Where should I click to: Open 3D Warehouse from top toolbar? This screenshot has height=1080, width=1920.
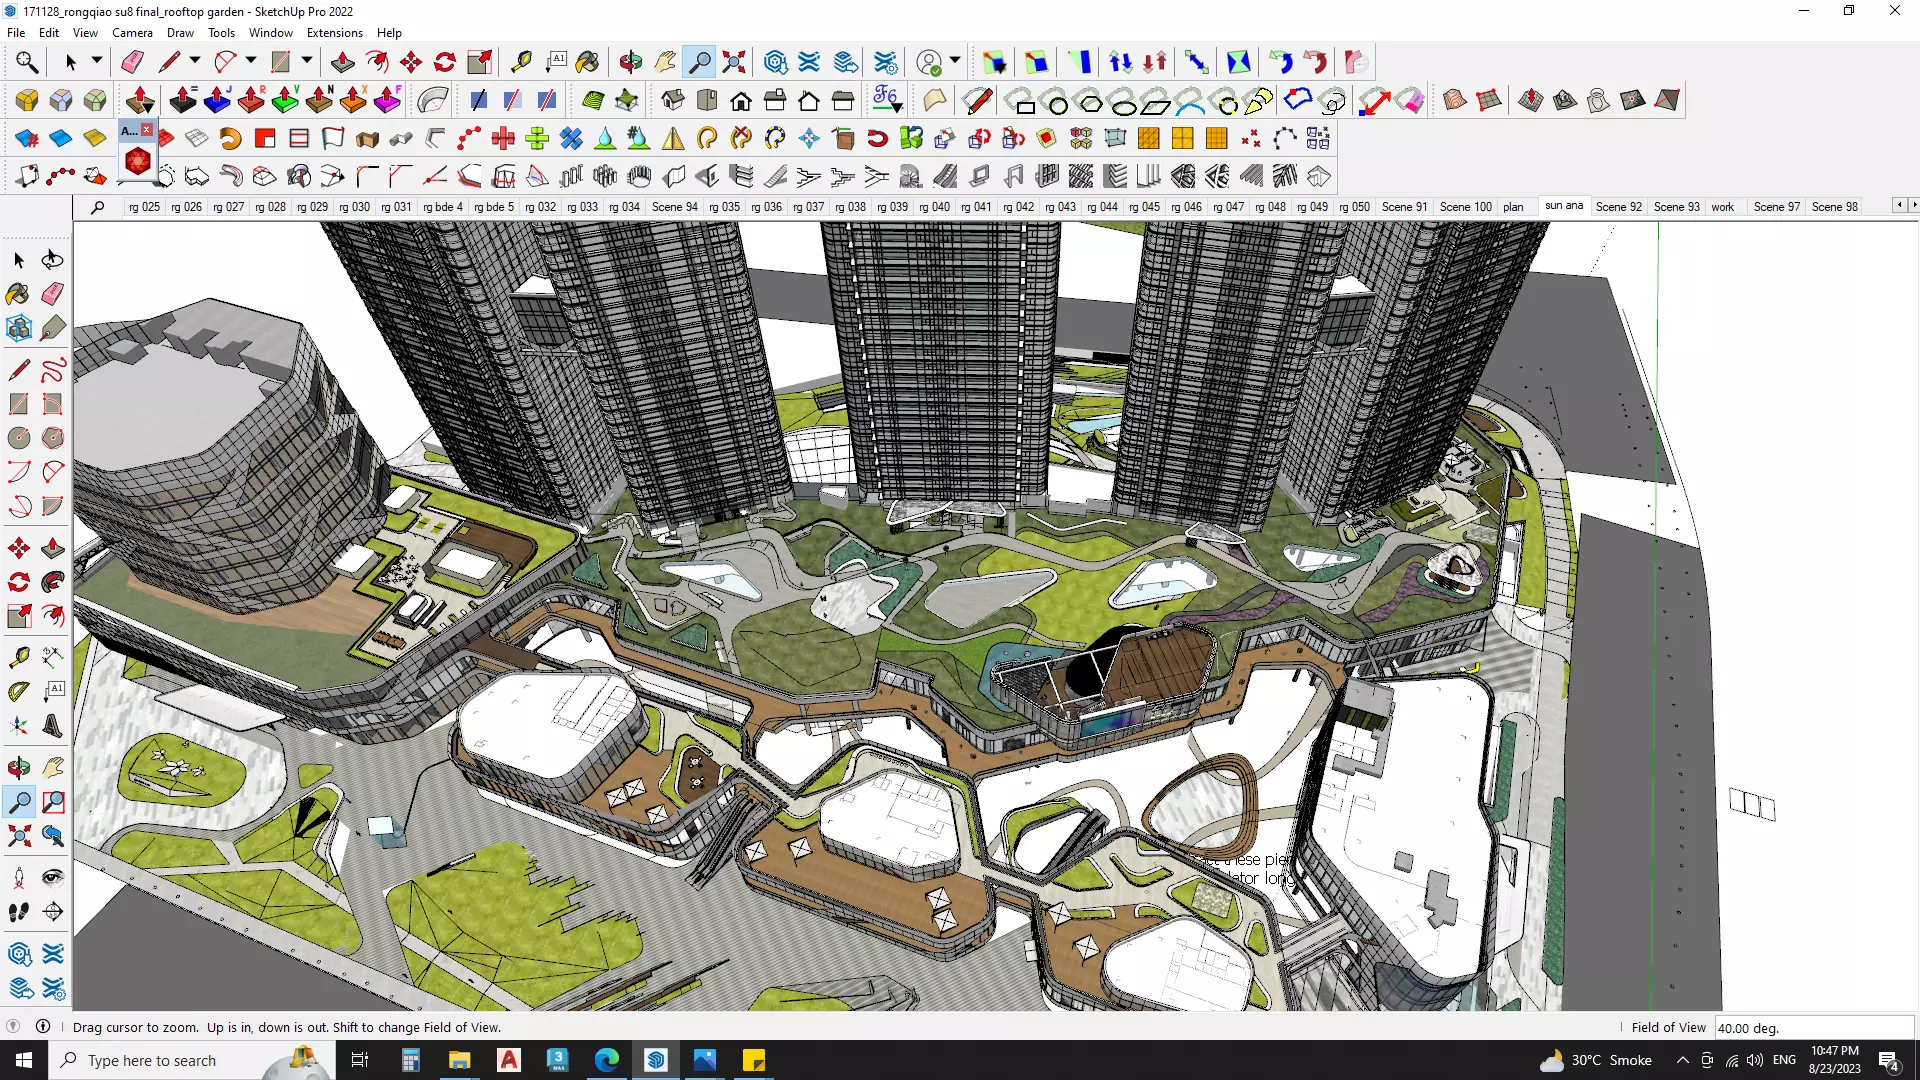(775, 62)
